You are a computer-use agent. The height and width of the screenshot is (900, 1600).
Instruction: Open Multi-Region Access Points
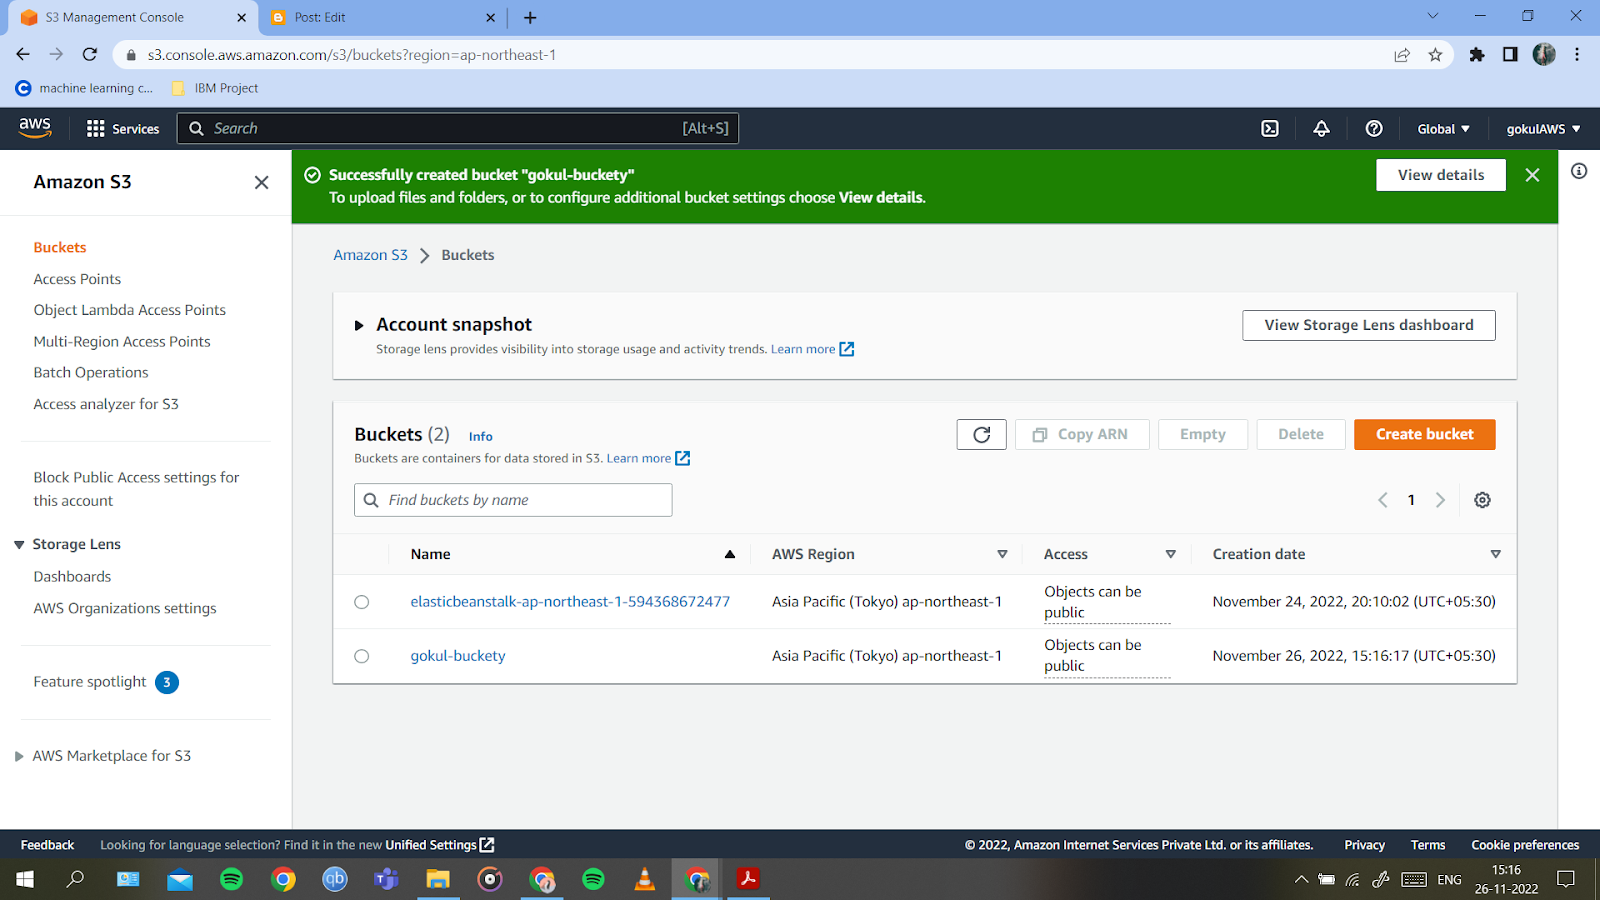click(122, 342)
